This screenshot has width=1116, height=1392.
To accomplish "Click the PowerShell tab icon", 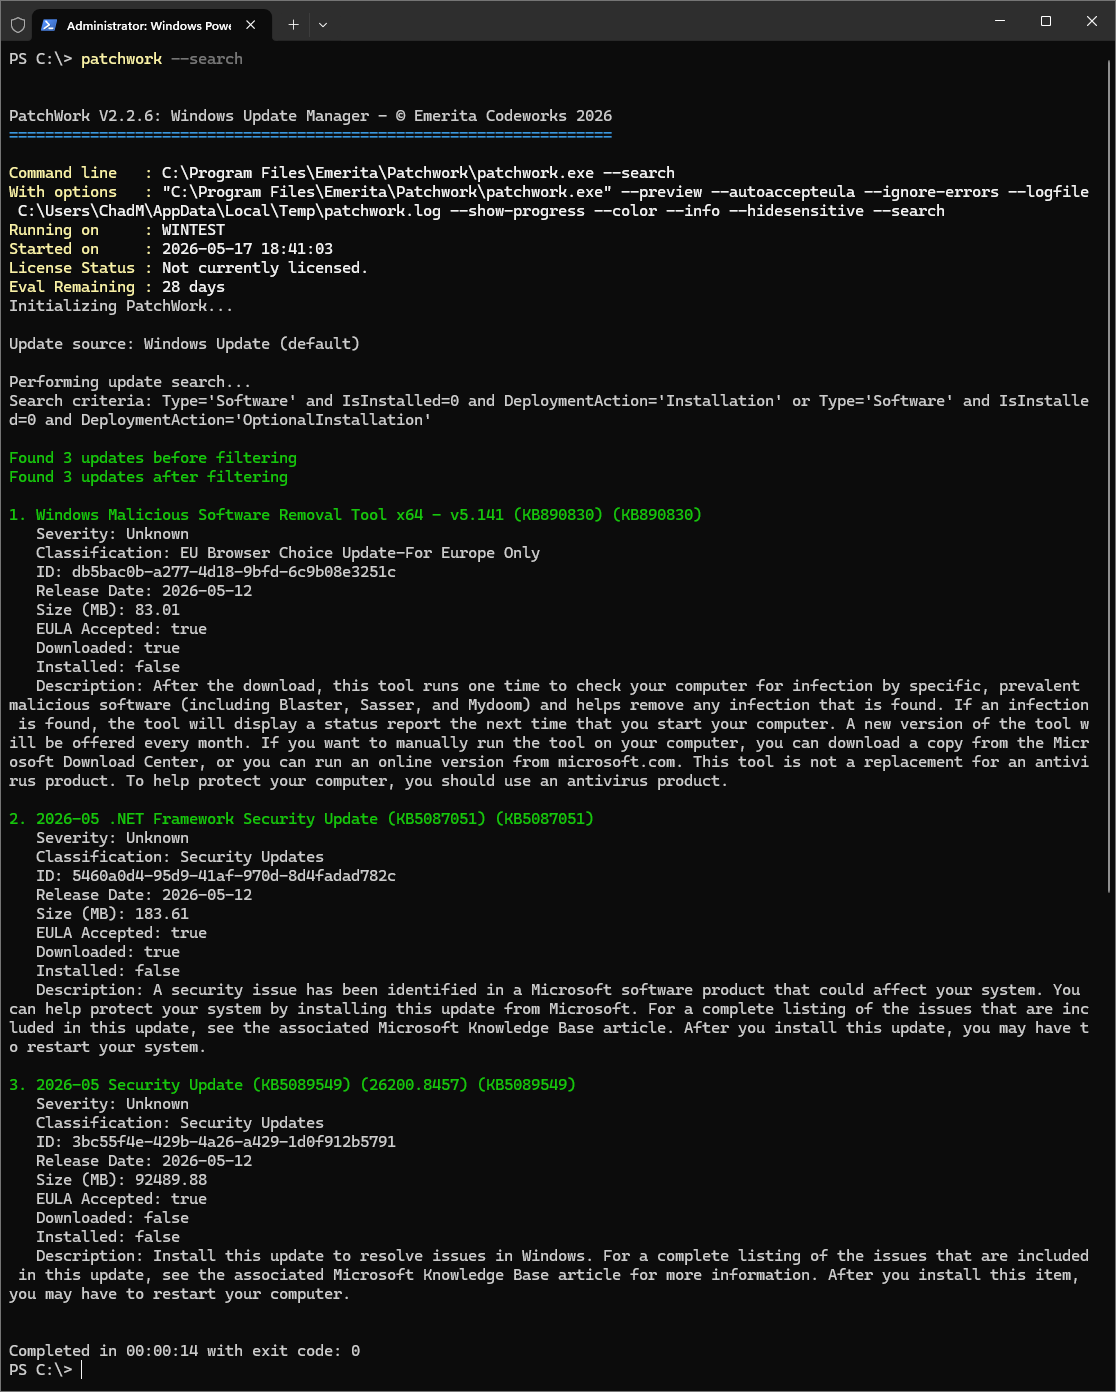I will tap(49, 25).
